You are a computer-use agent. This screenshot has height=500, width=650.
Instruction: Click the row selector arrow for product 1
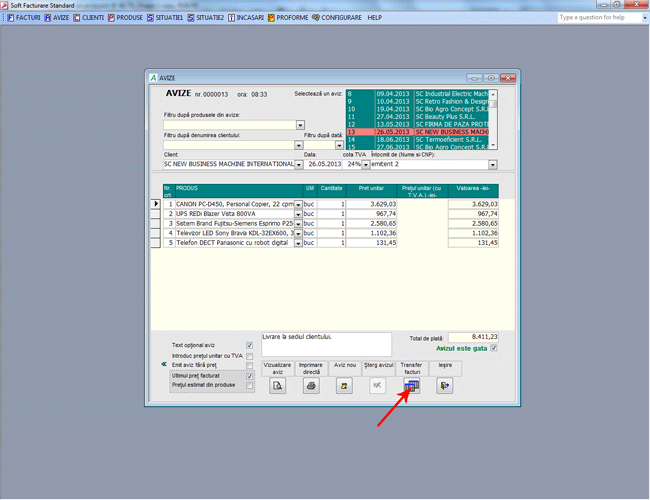click(x=156, y=204)
